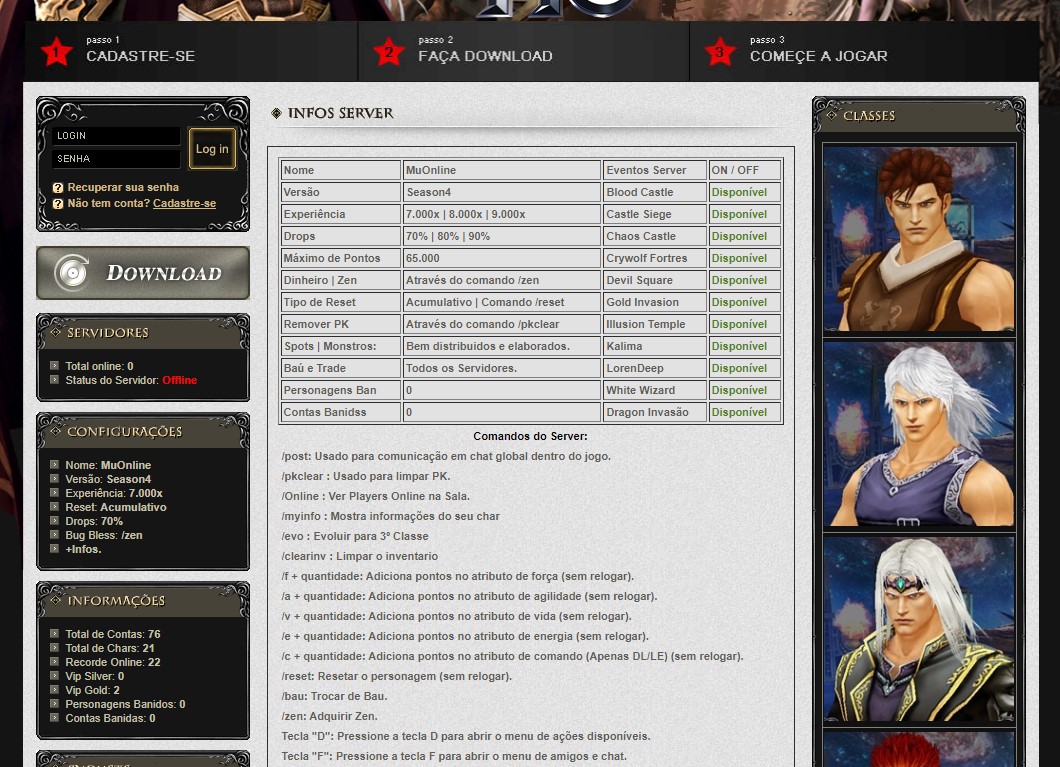The image size is (1060, 767).
Task: Select the spiky white-haired class portrait
Action: [x=919, y=434]
